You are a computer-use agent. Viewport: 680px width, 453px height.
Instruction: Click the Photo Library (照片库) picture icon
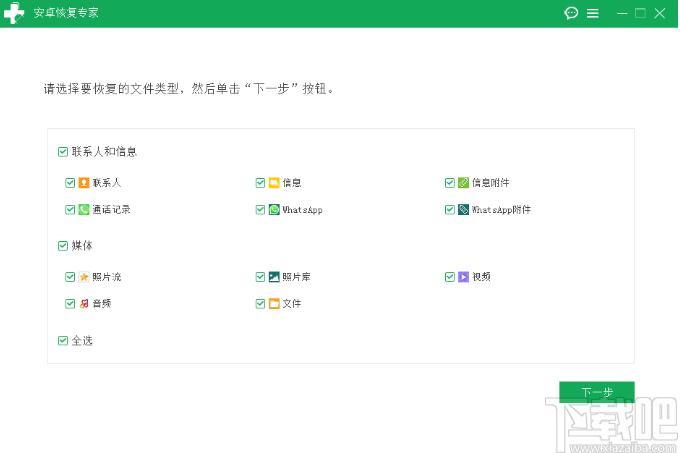pyautogui.click(x=274, y=277)
